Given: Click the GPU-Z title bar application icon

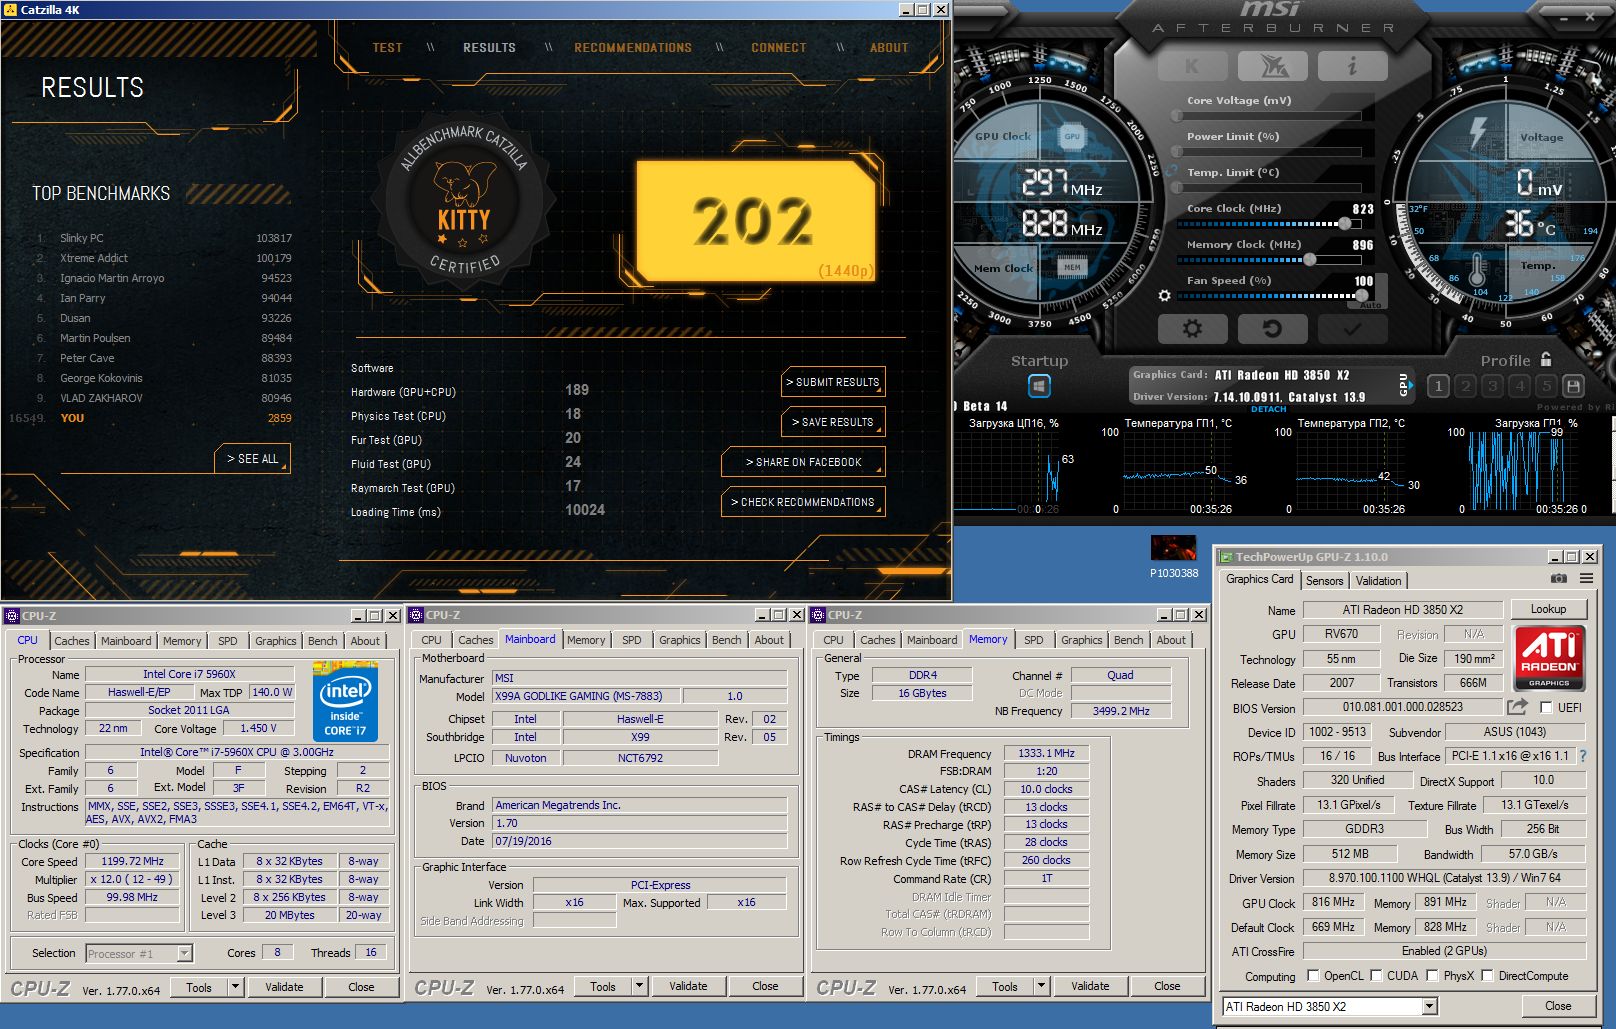Looking at the screenshot, I should [x=1225, y=557].
